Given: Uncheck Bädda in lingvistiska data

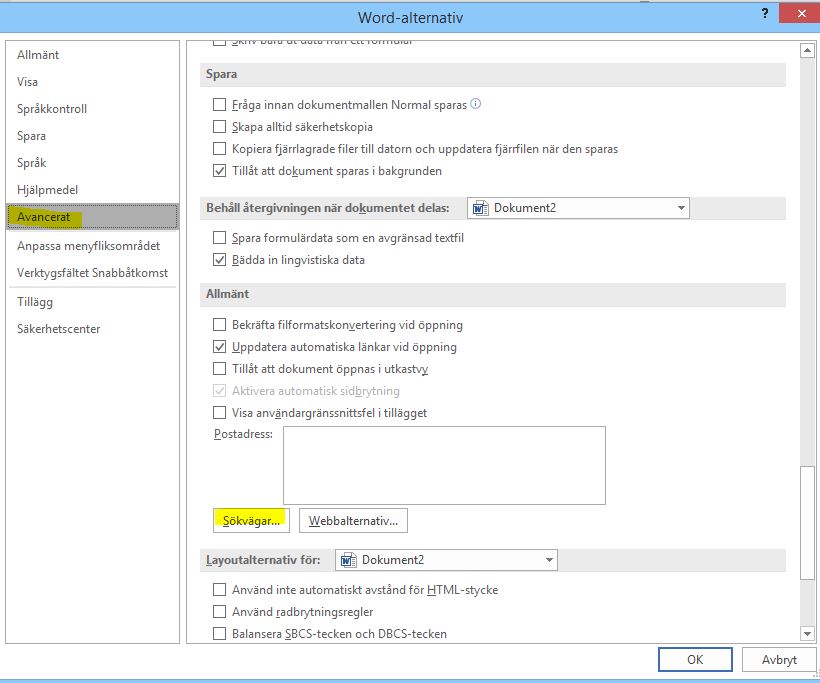Looking at the screenshot, I should pyautogui.click(x=220, y=260).
